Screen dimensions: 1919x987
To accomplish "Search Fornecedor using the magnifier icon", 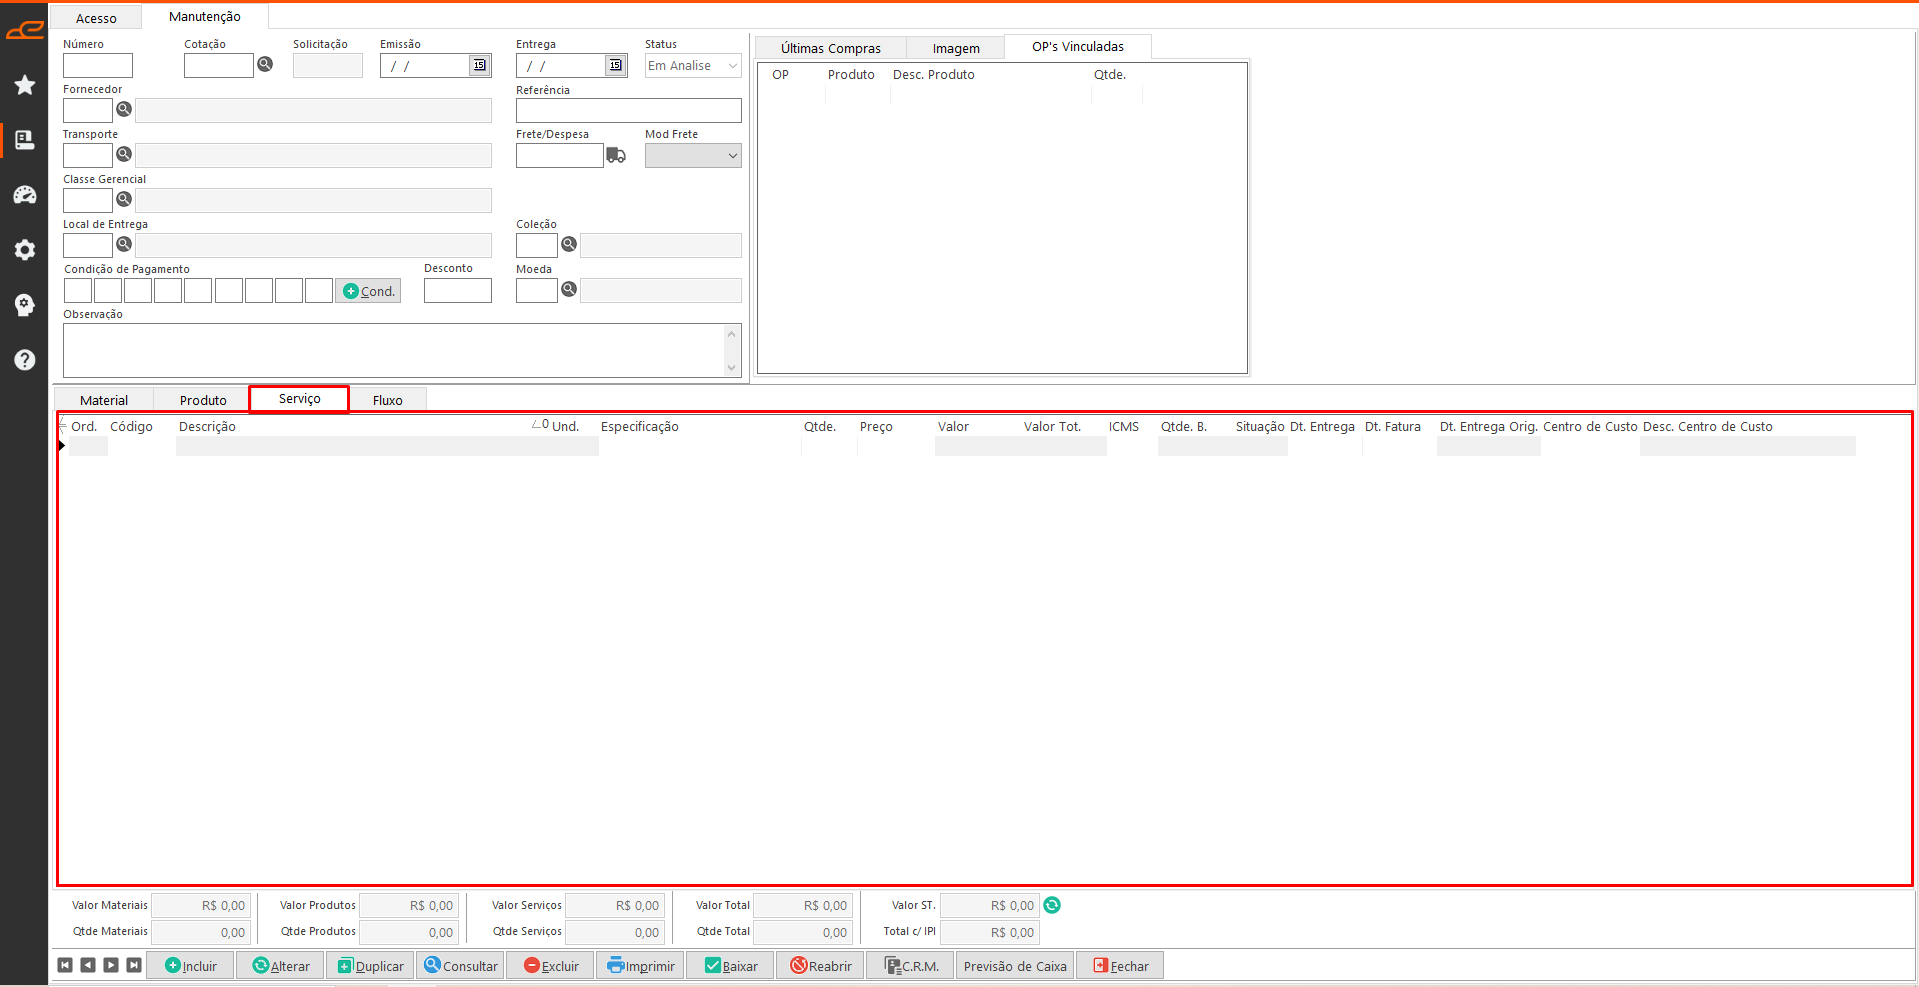I will [124, 109].
